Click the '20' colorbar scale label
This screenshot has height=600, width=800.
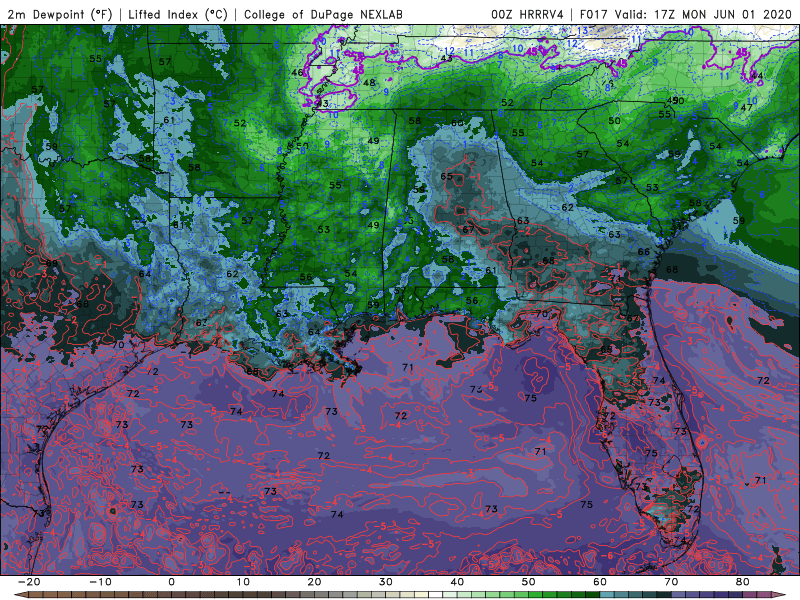point(314,582)
